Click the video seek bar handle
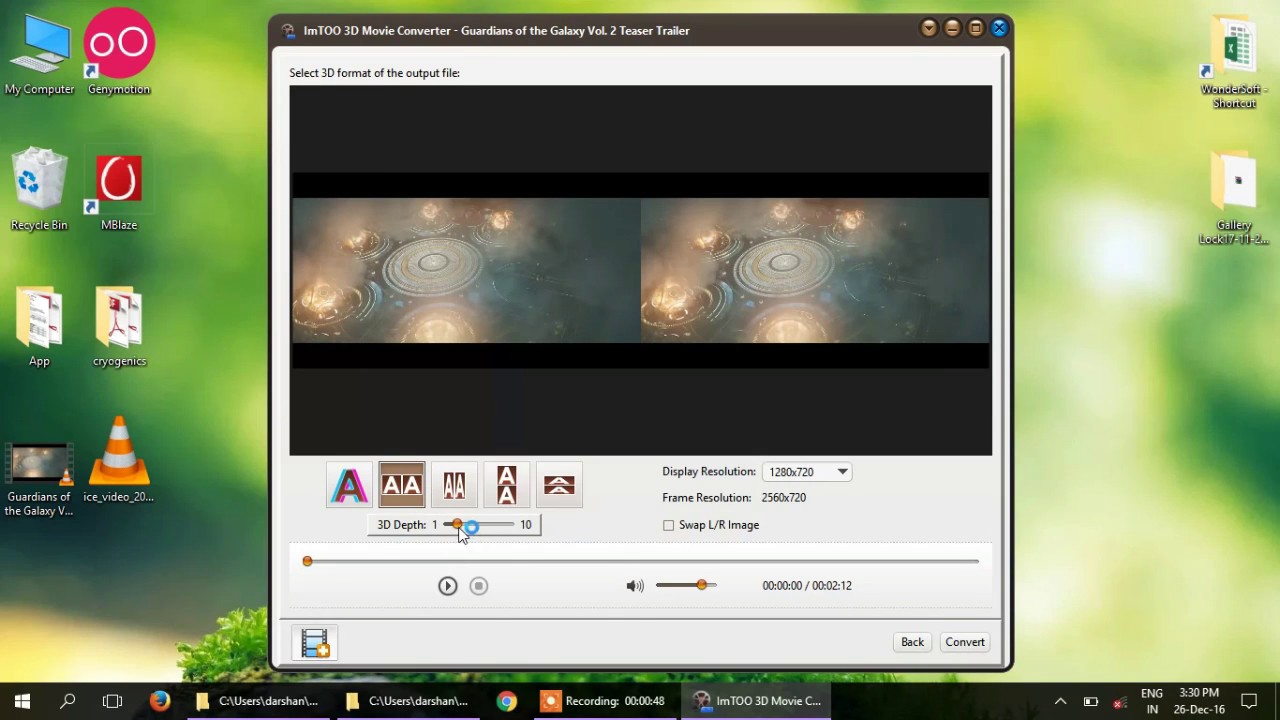The width and height of the screenshot is (1280, 720). click(x=307, y=562)
